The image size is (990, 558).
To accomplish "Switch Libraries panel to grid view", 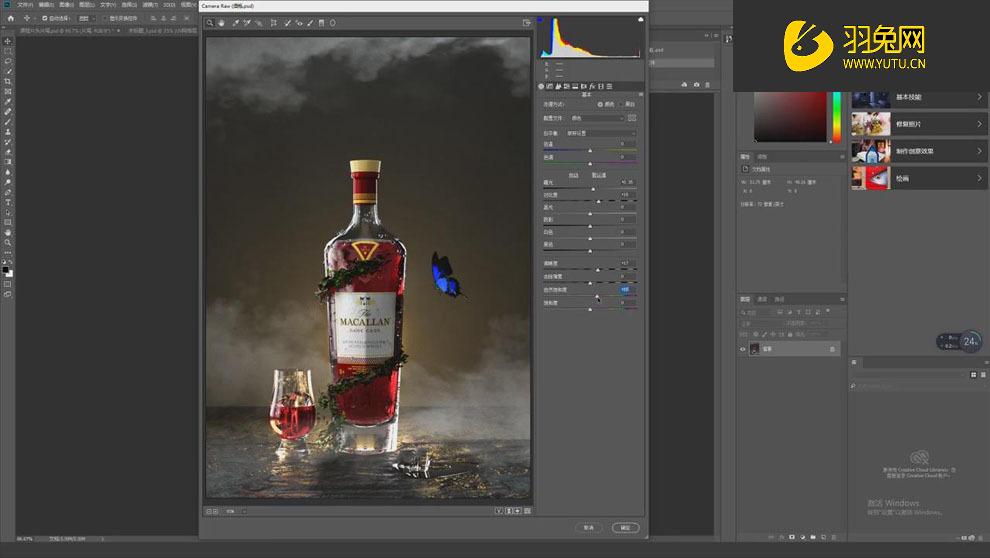I will click(974, 375).
